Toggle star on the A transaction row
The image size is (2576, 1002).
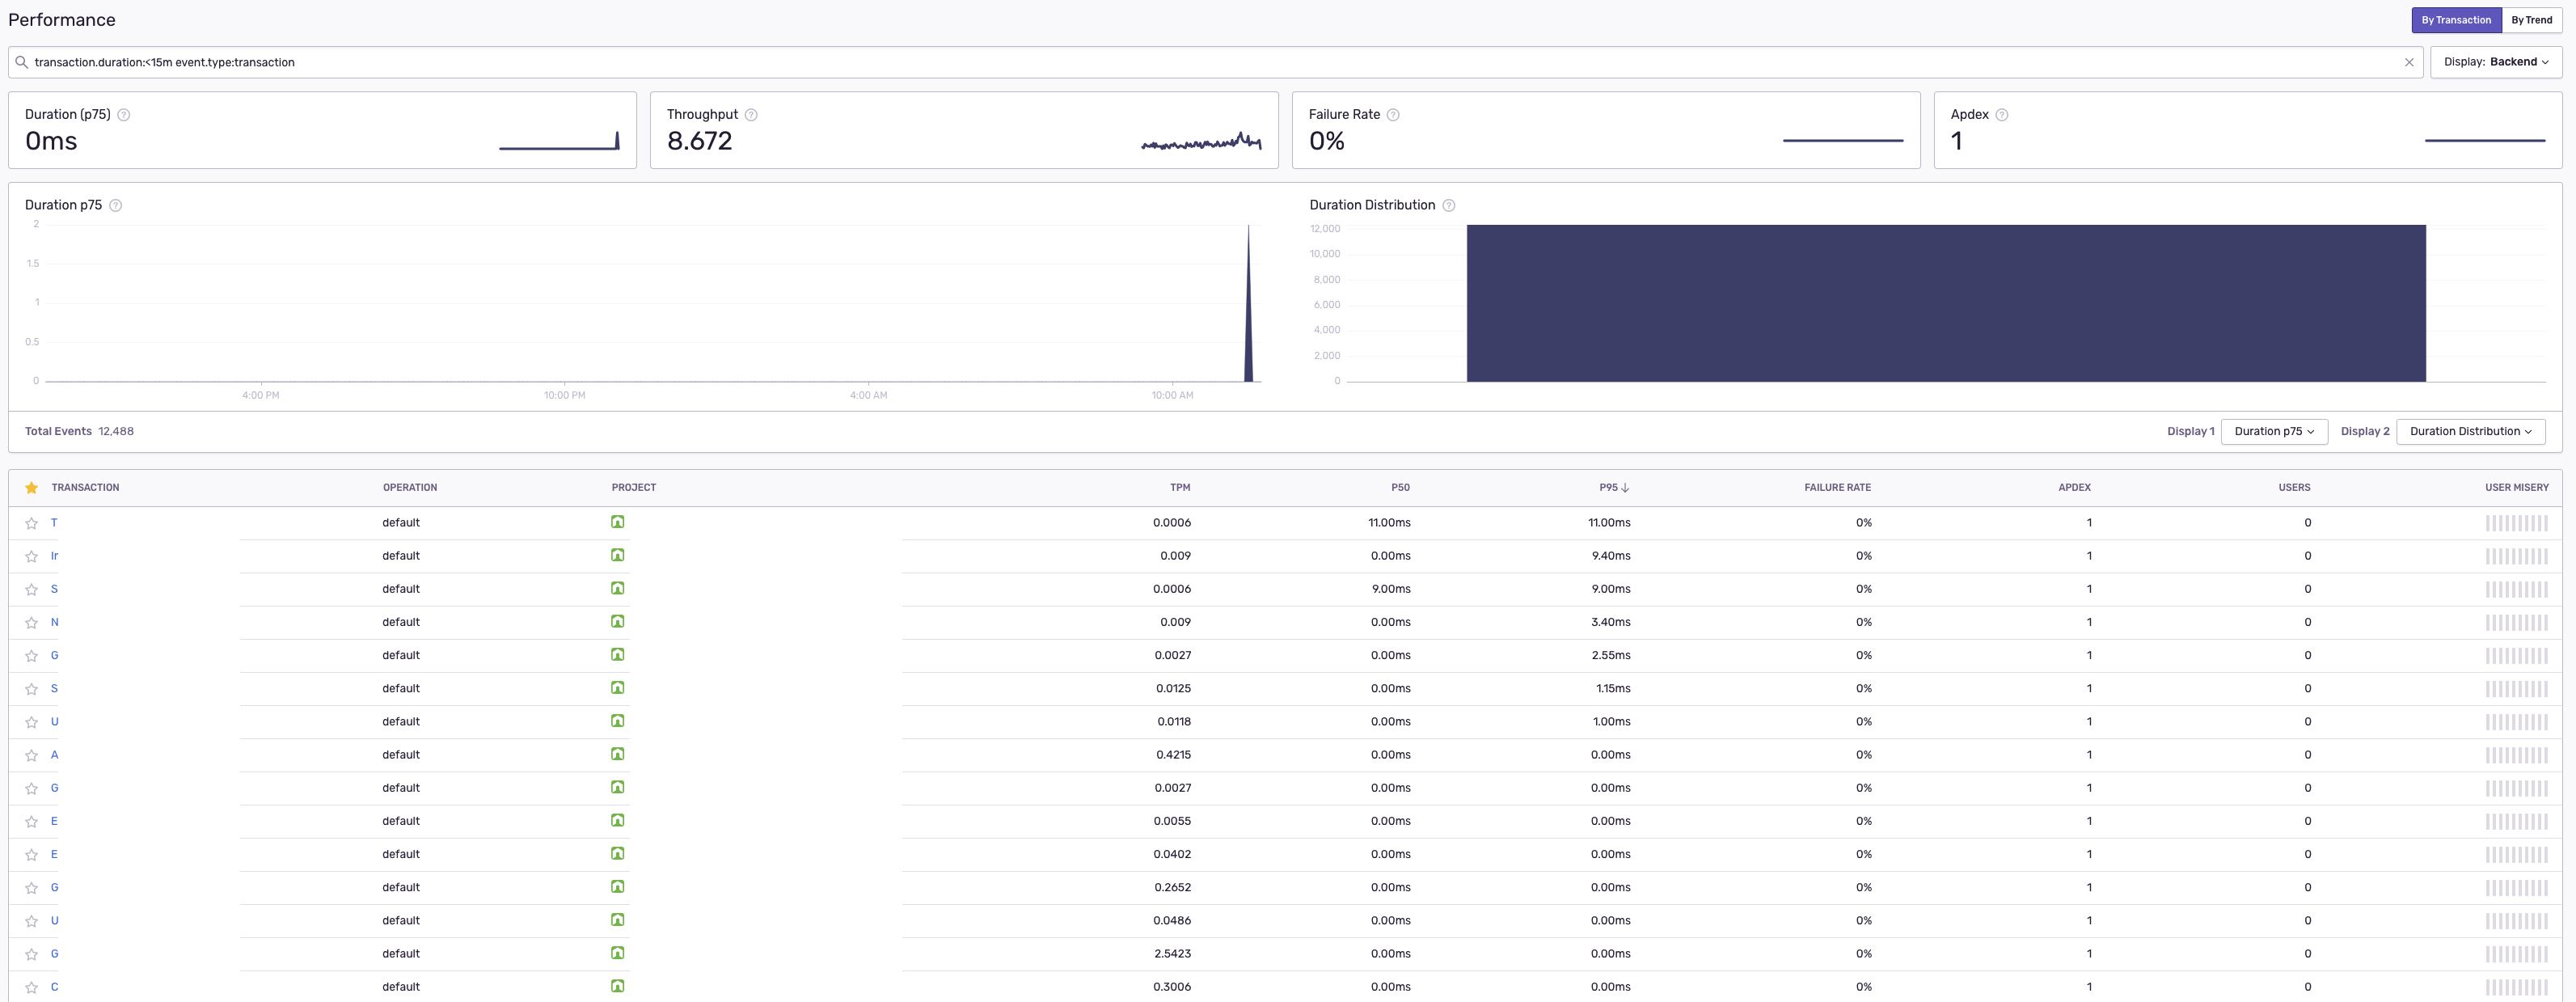coord(32,755)
